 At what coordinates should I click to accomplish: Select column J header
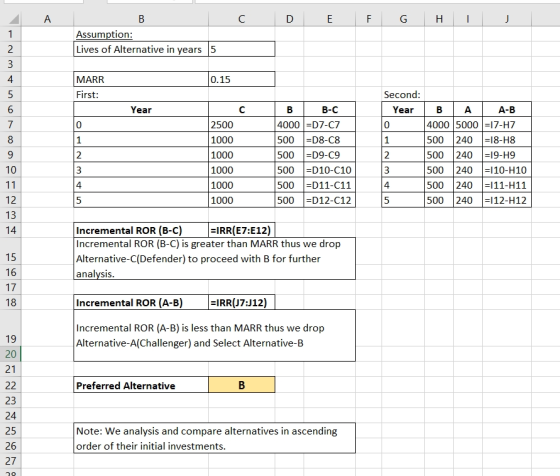pyautogui.click(x=506, y=19)
